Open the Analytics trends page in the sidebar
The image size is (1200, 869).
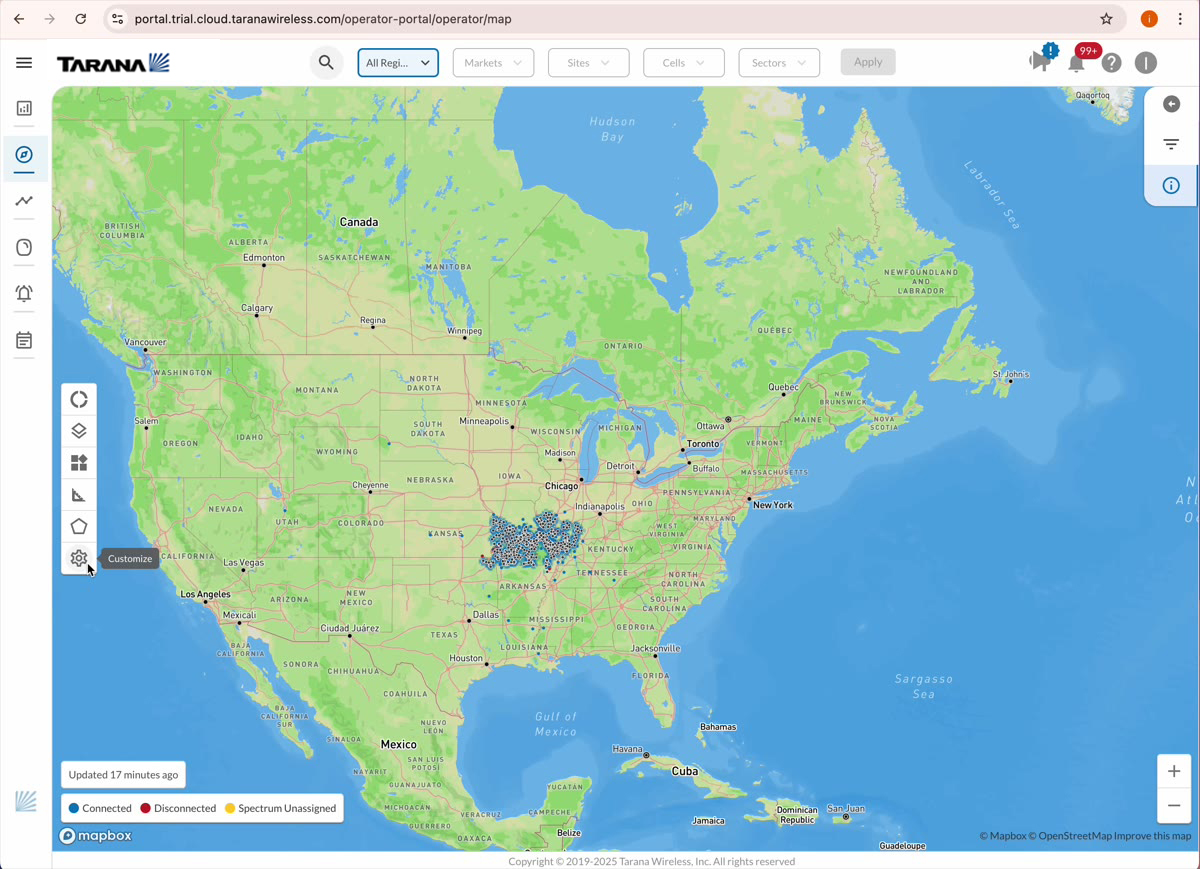[x=23, y=201]
